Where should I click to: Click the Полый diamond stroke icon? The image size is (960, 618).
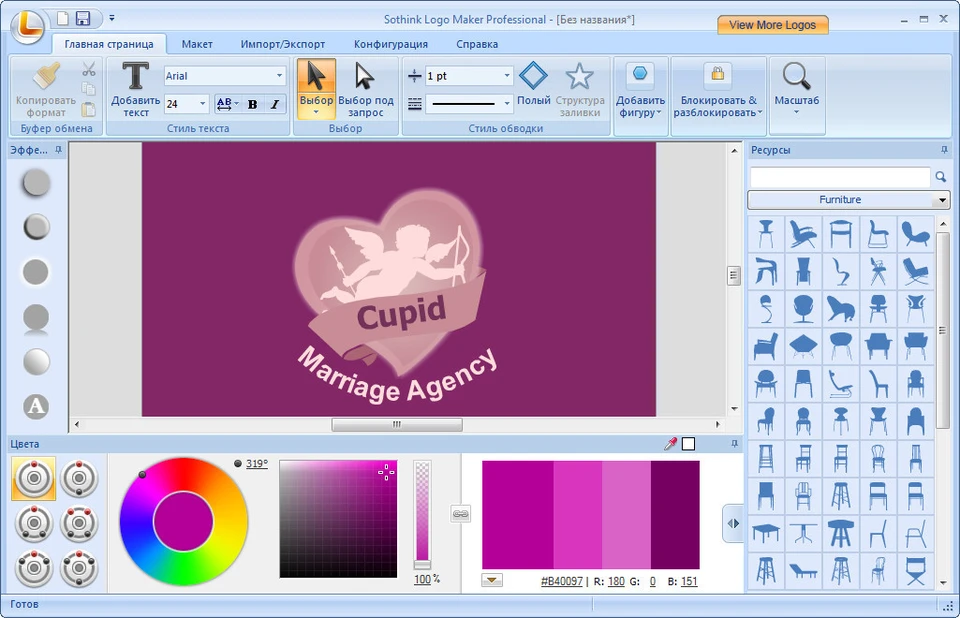(533, 76)
